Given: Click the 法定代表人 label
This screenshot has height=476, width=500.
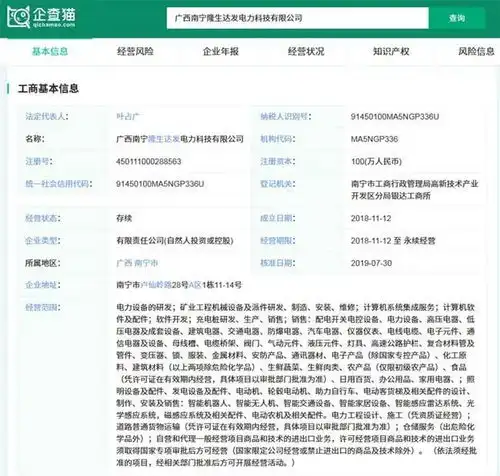Looking at the screenshot, I should tap(47, 117).
